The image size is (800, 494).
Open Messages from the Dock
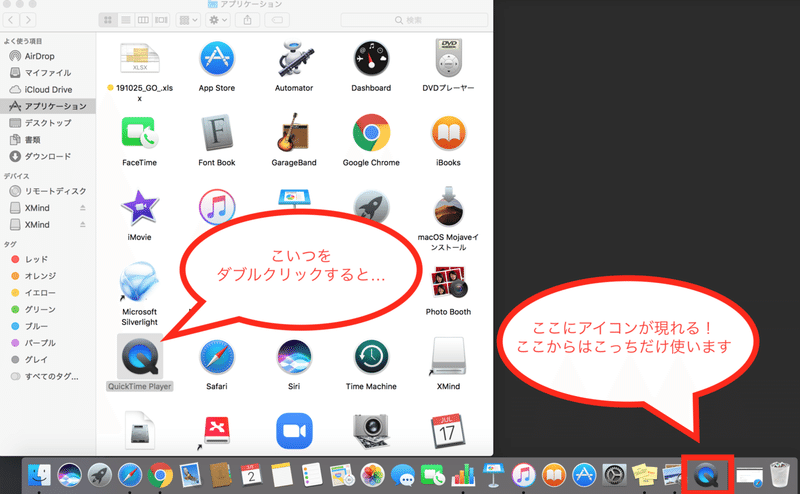(403, 475)
